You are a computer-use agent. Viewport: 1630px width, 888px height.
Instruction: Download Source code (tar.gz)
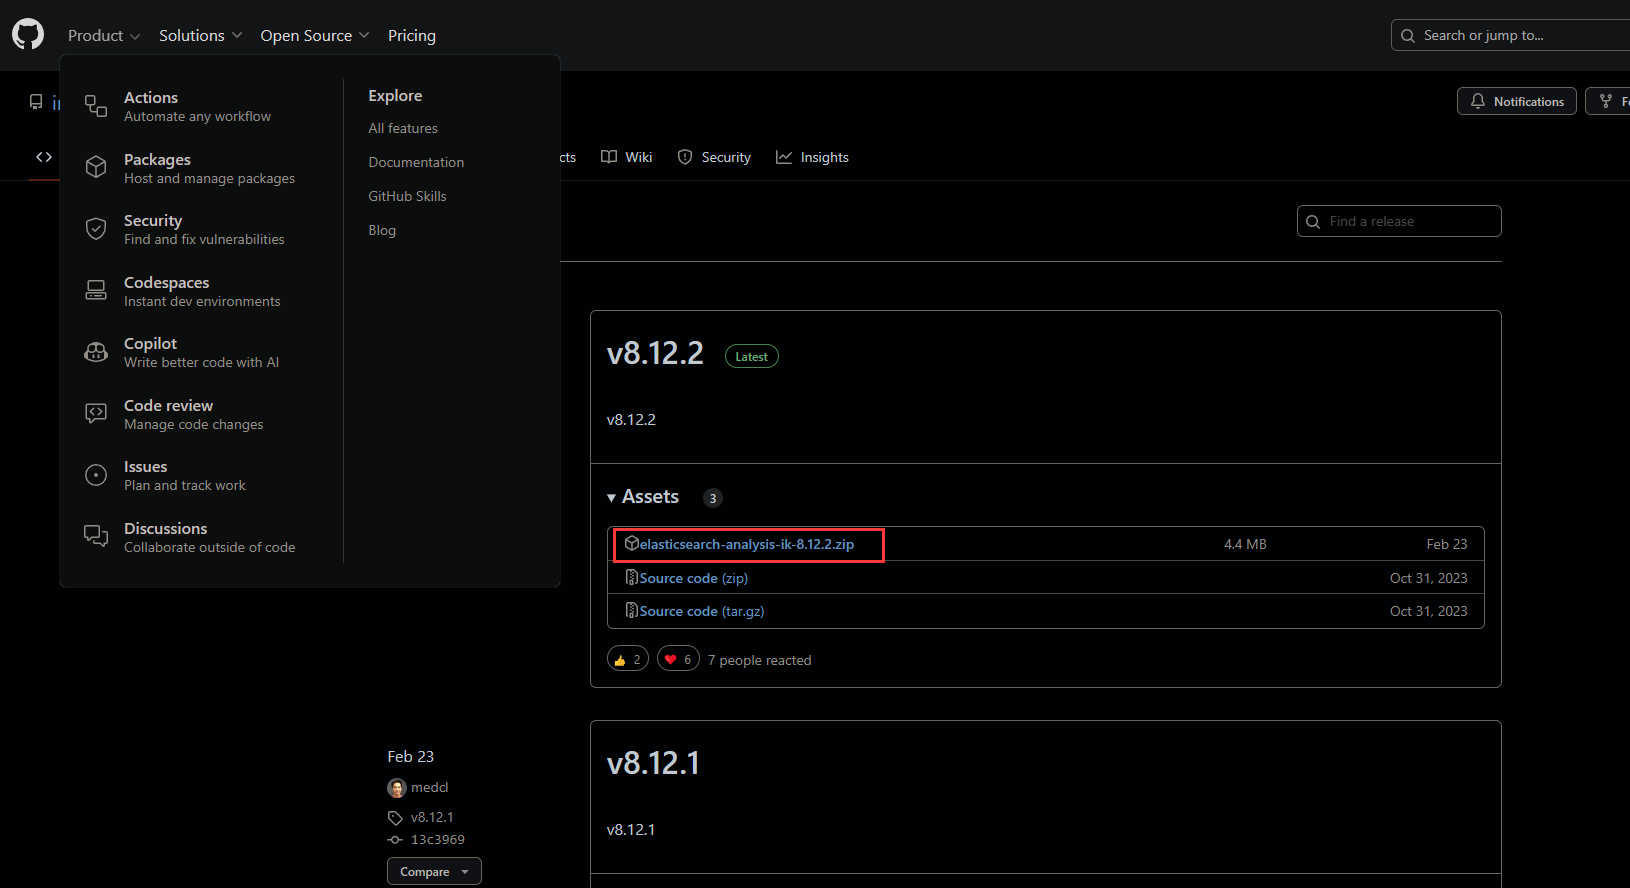(x=702, y=611)
